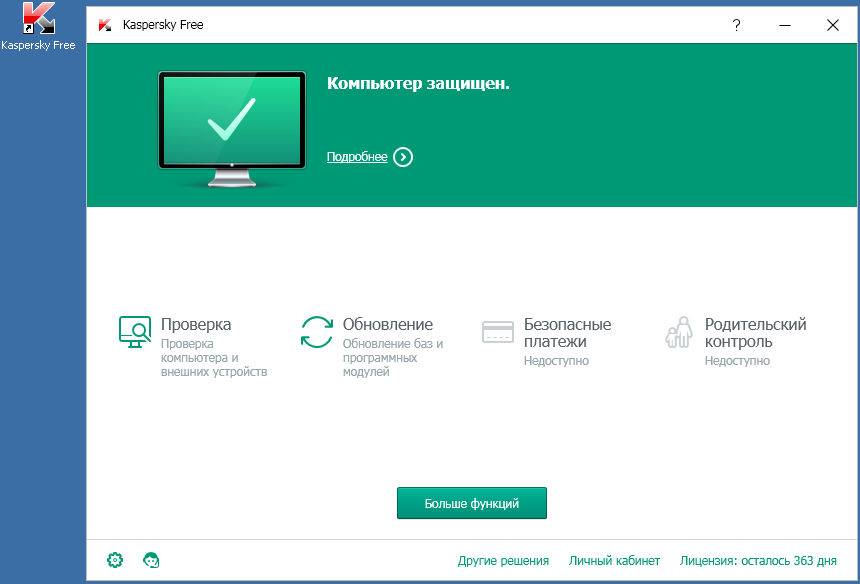Viewport: 860px width, 584px height.
Task: Select the Родительский контроль title
Action: 755,333
